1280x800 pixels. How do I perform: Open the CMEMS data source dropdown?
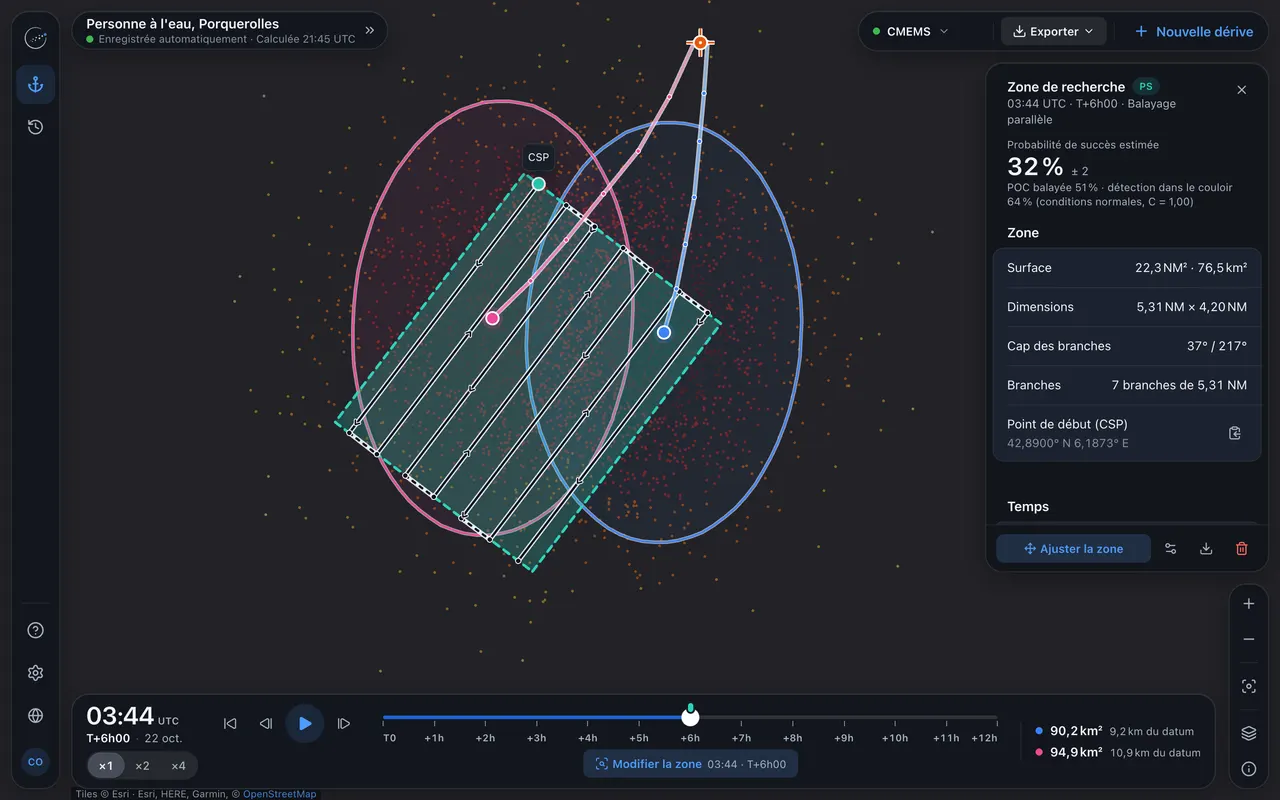click(910, 32)
